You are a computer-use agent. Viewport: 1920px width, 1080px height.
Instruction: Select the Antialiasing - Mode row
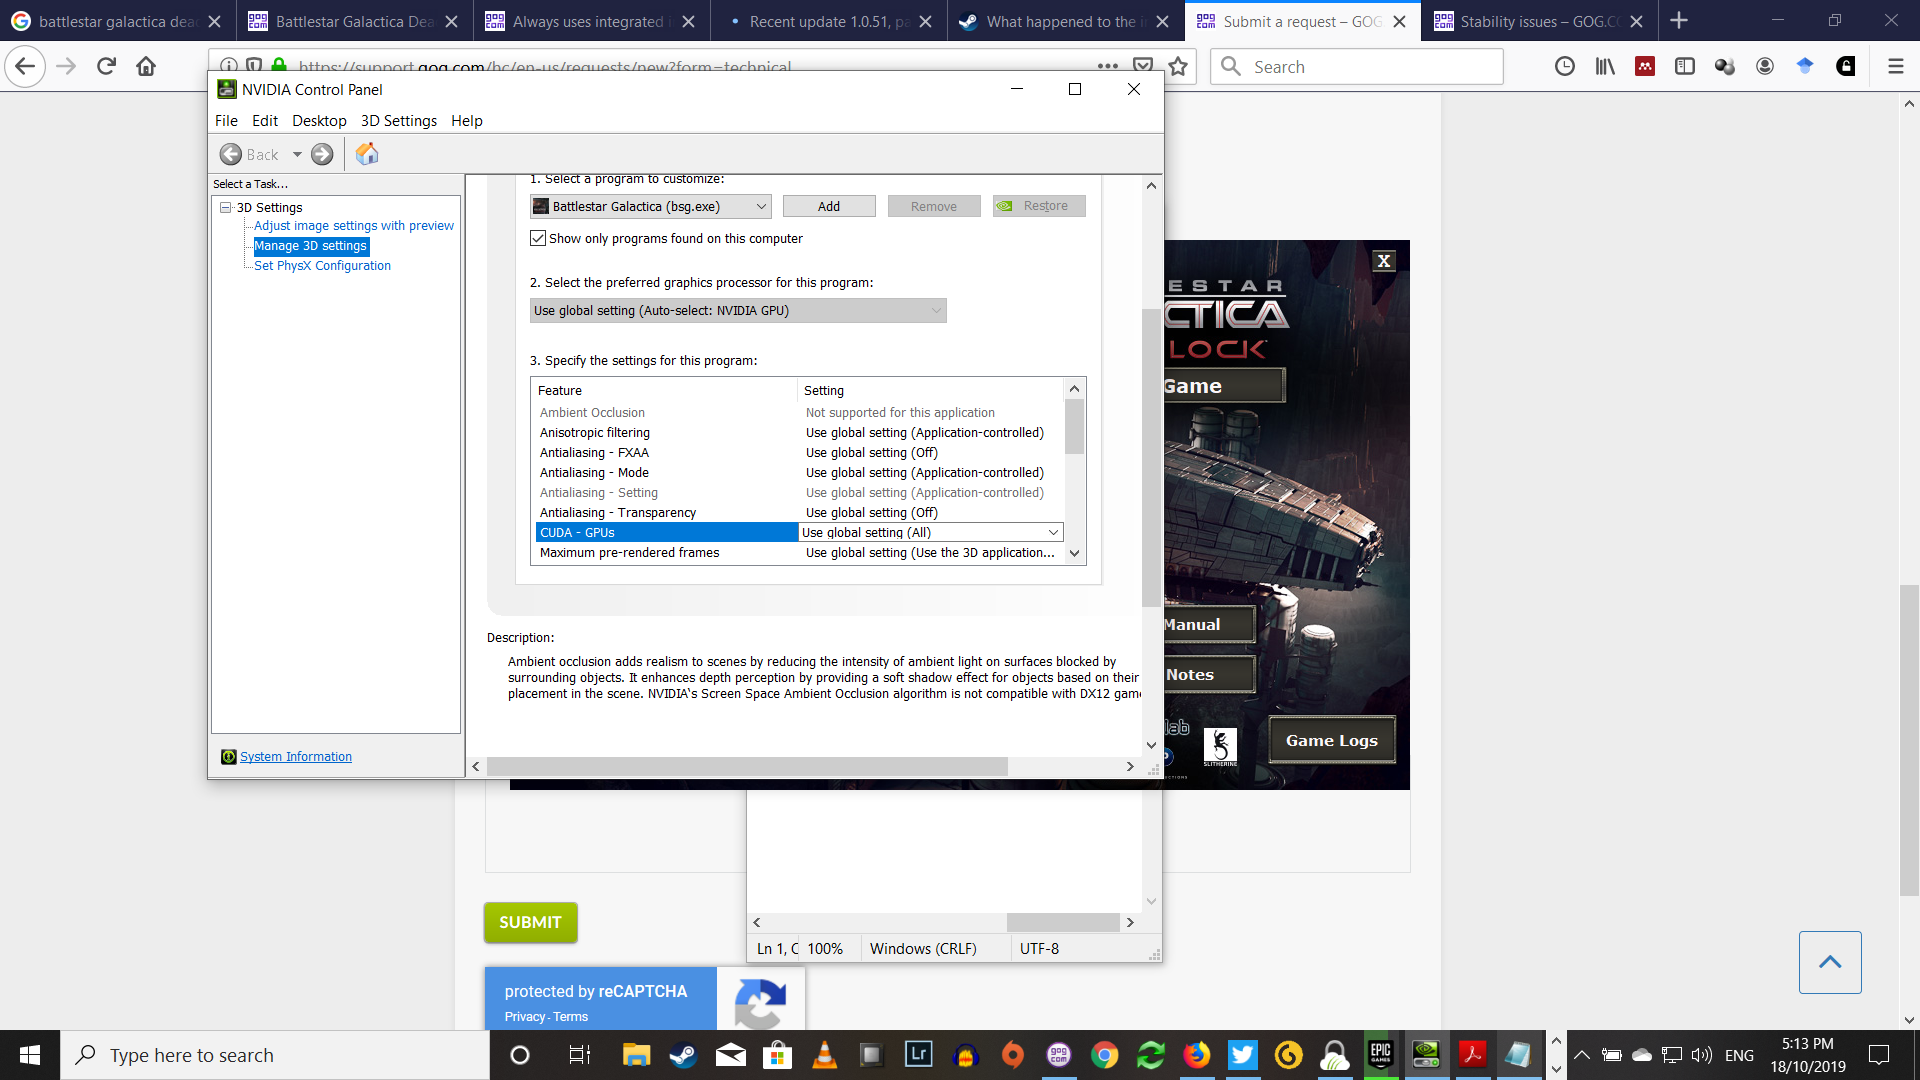(797, 473)
